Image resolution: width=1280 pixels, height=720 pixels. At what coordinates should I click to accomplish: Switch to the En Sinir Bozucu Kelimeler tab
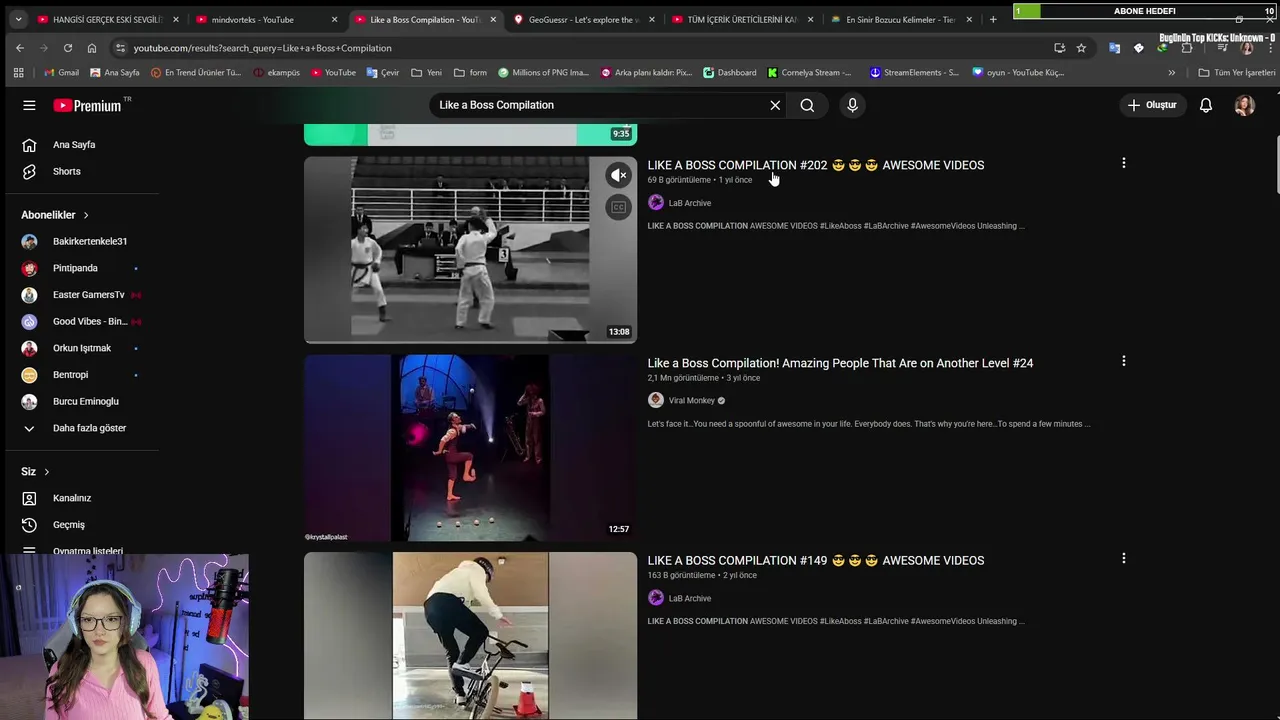[903, 19]
